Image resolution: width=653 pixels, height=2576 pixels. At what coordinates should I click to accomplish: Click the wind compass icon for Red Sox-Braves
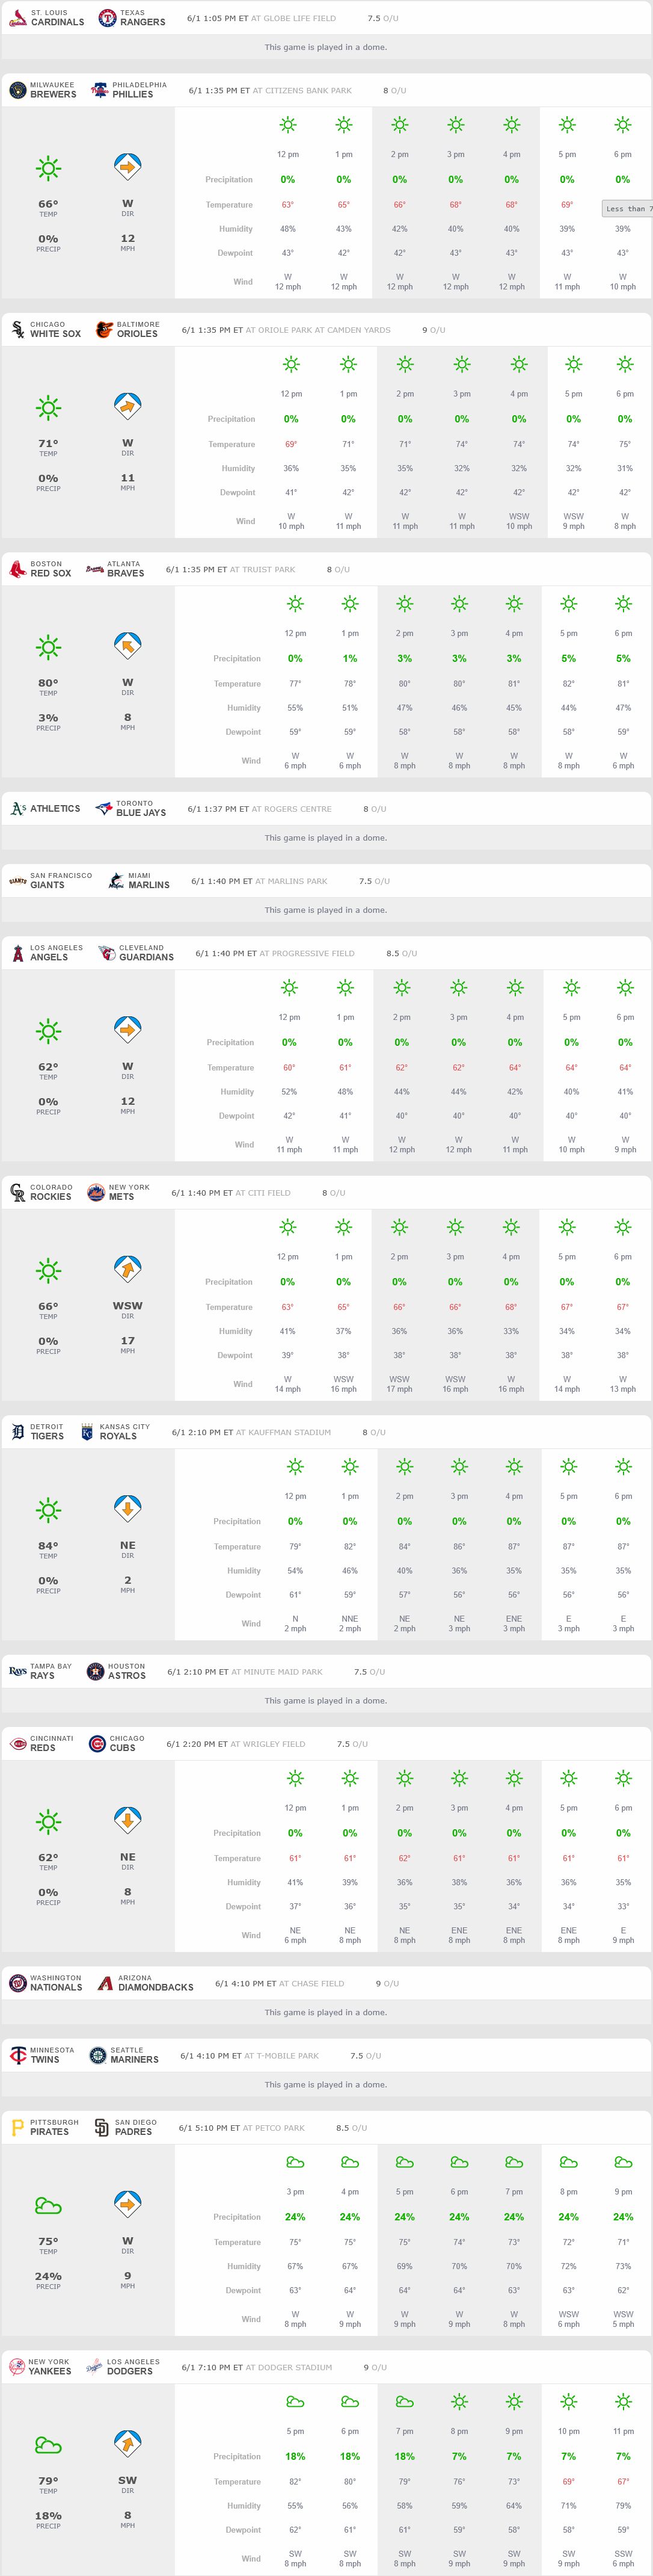point(127,646)
